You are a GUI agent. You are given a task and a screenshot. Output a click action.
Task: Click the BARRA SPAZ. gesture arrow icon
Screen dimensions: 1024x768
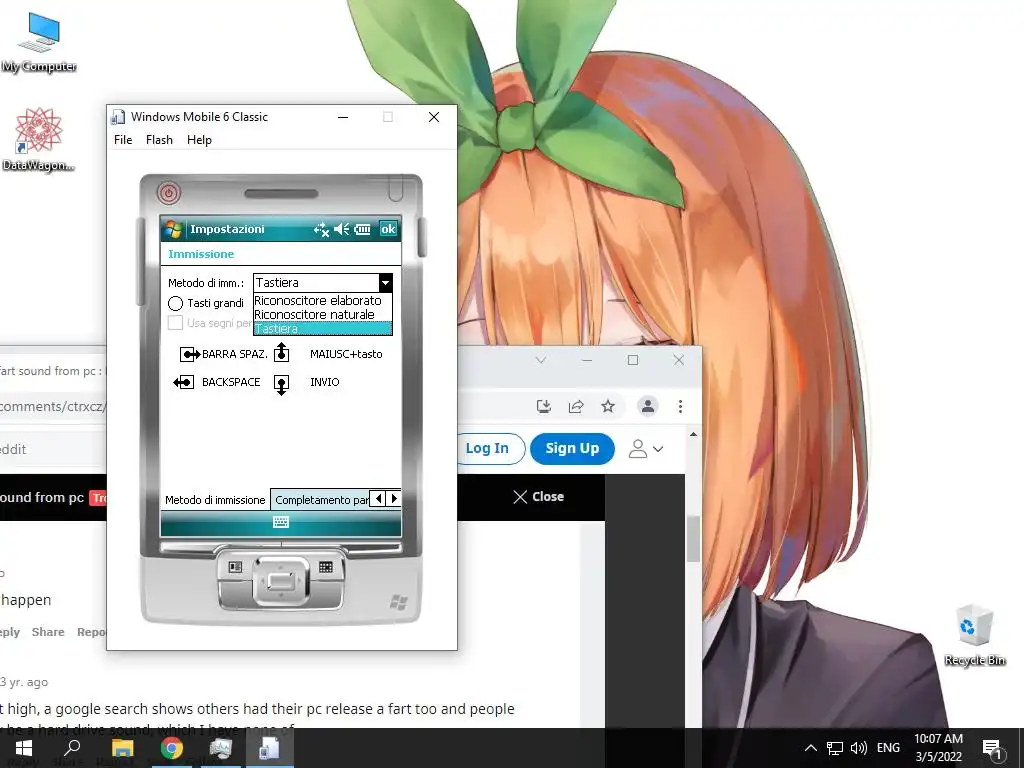(x=189, y=354)
